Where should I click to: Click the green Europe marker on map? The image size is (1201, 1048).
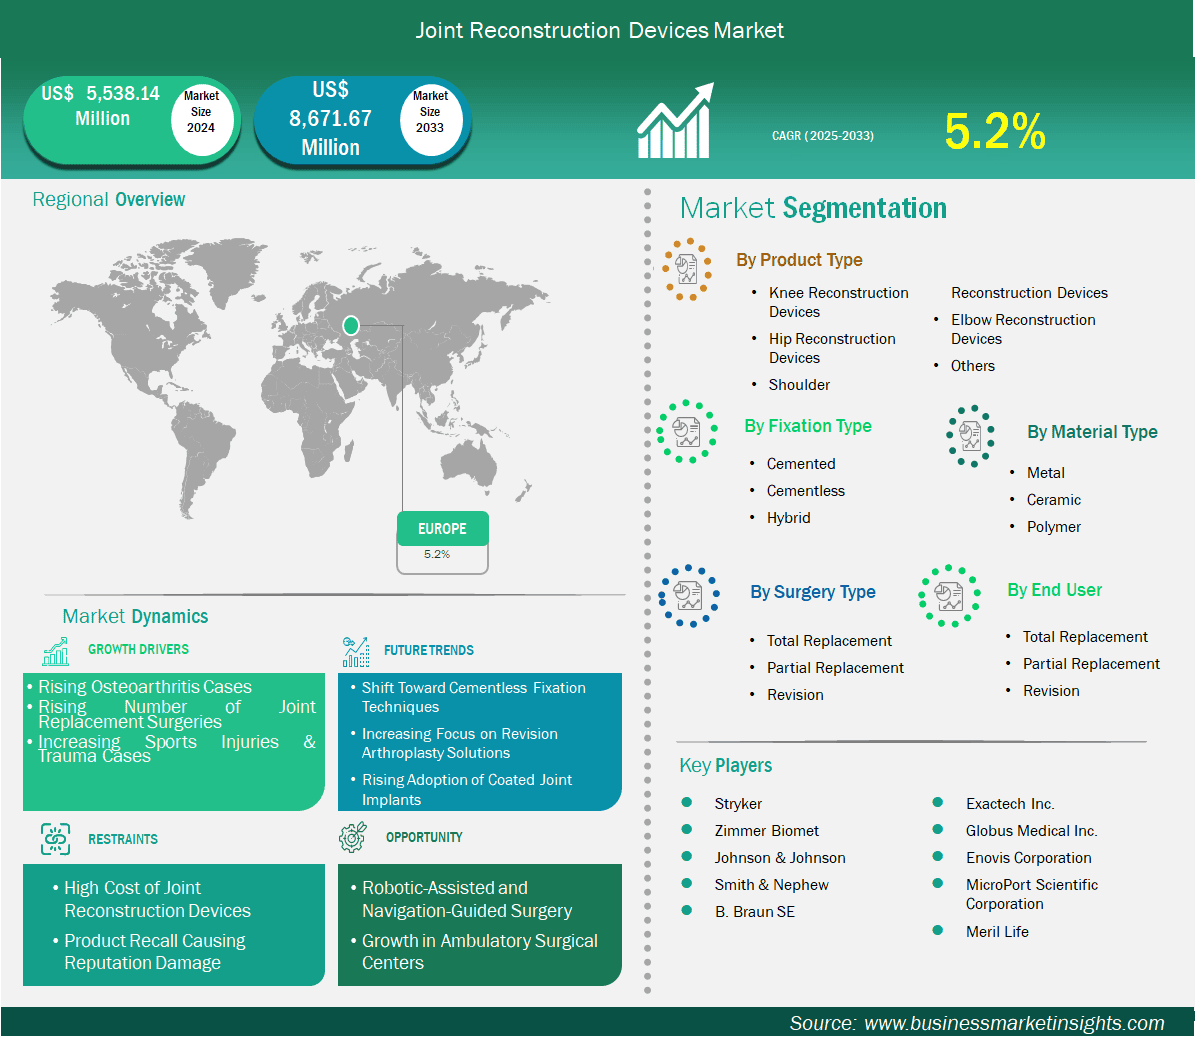coord(350,325)
